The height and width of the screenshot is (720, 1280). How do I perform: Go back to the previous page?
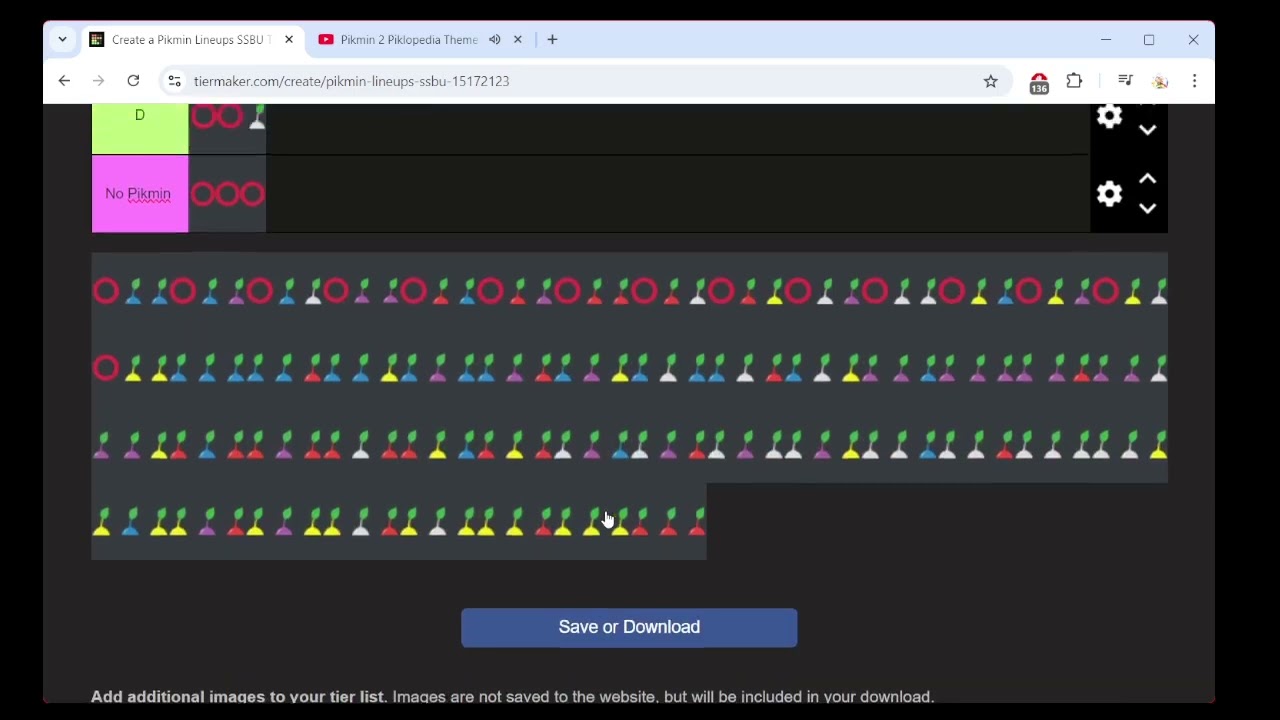(64, 81)
